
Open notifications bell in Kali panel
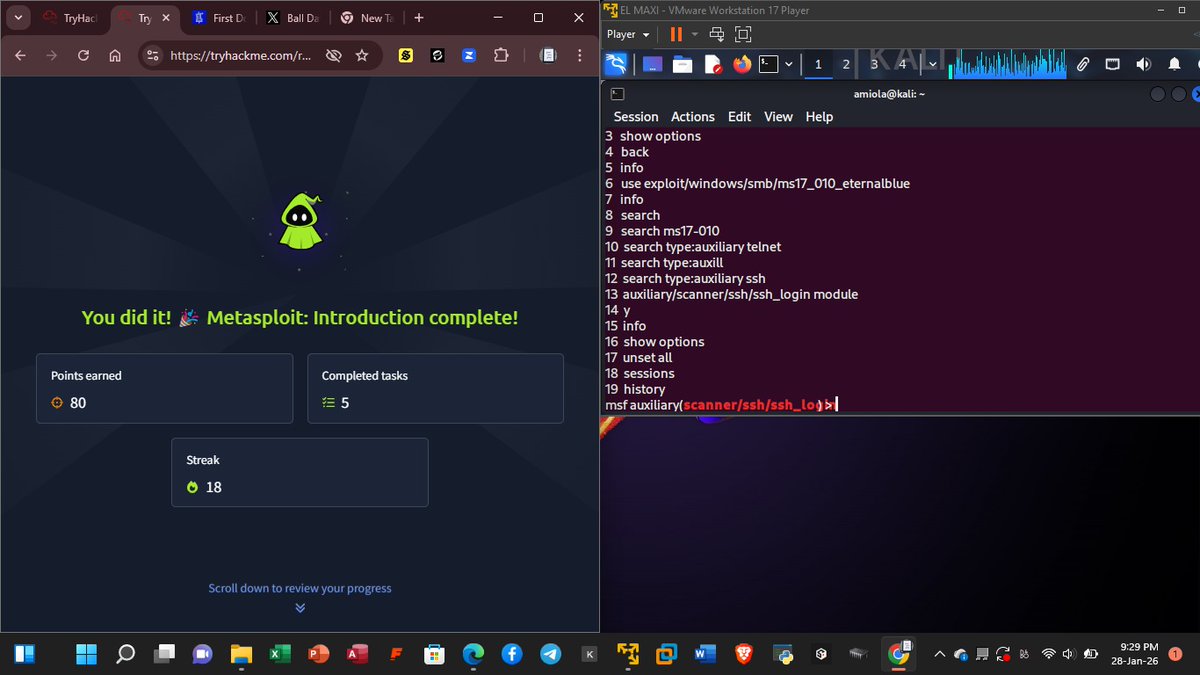[x=1174, y=64]
